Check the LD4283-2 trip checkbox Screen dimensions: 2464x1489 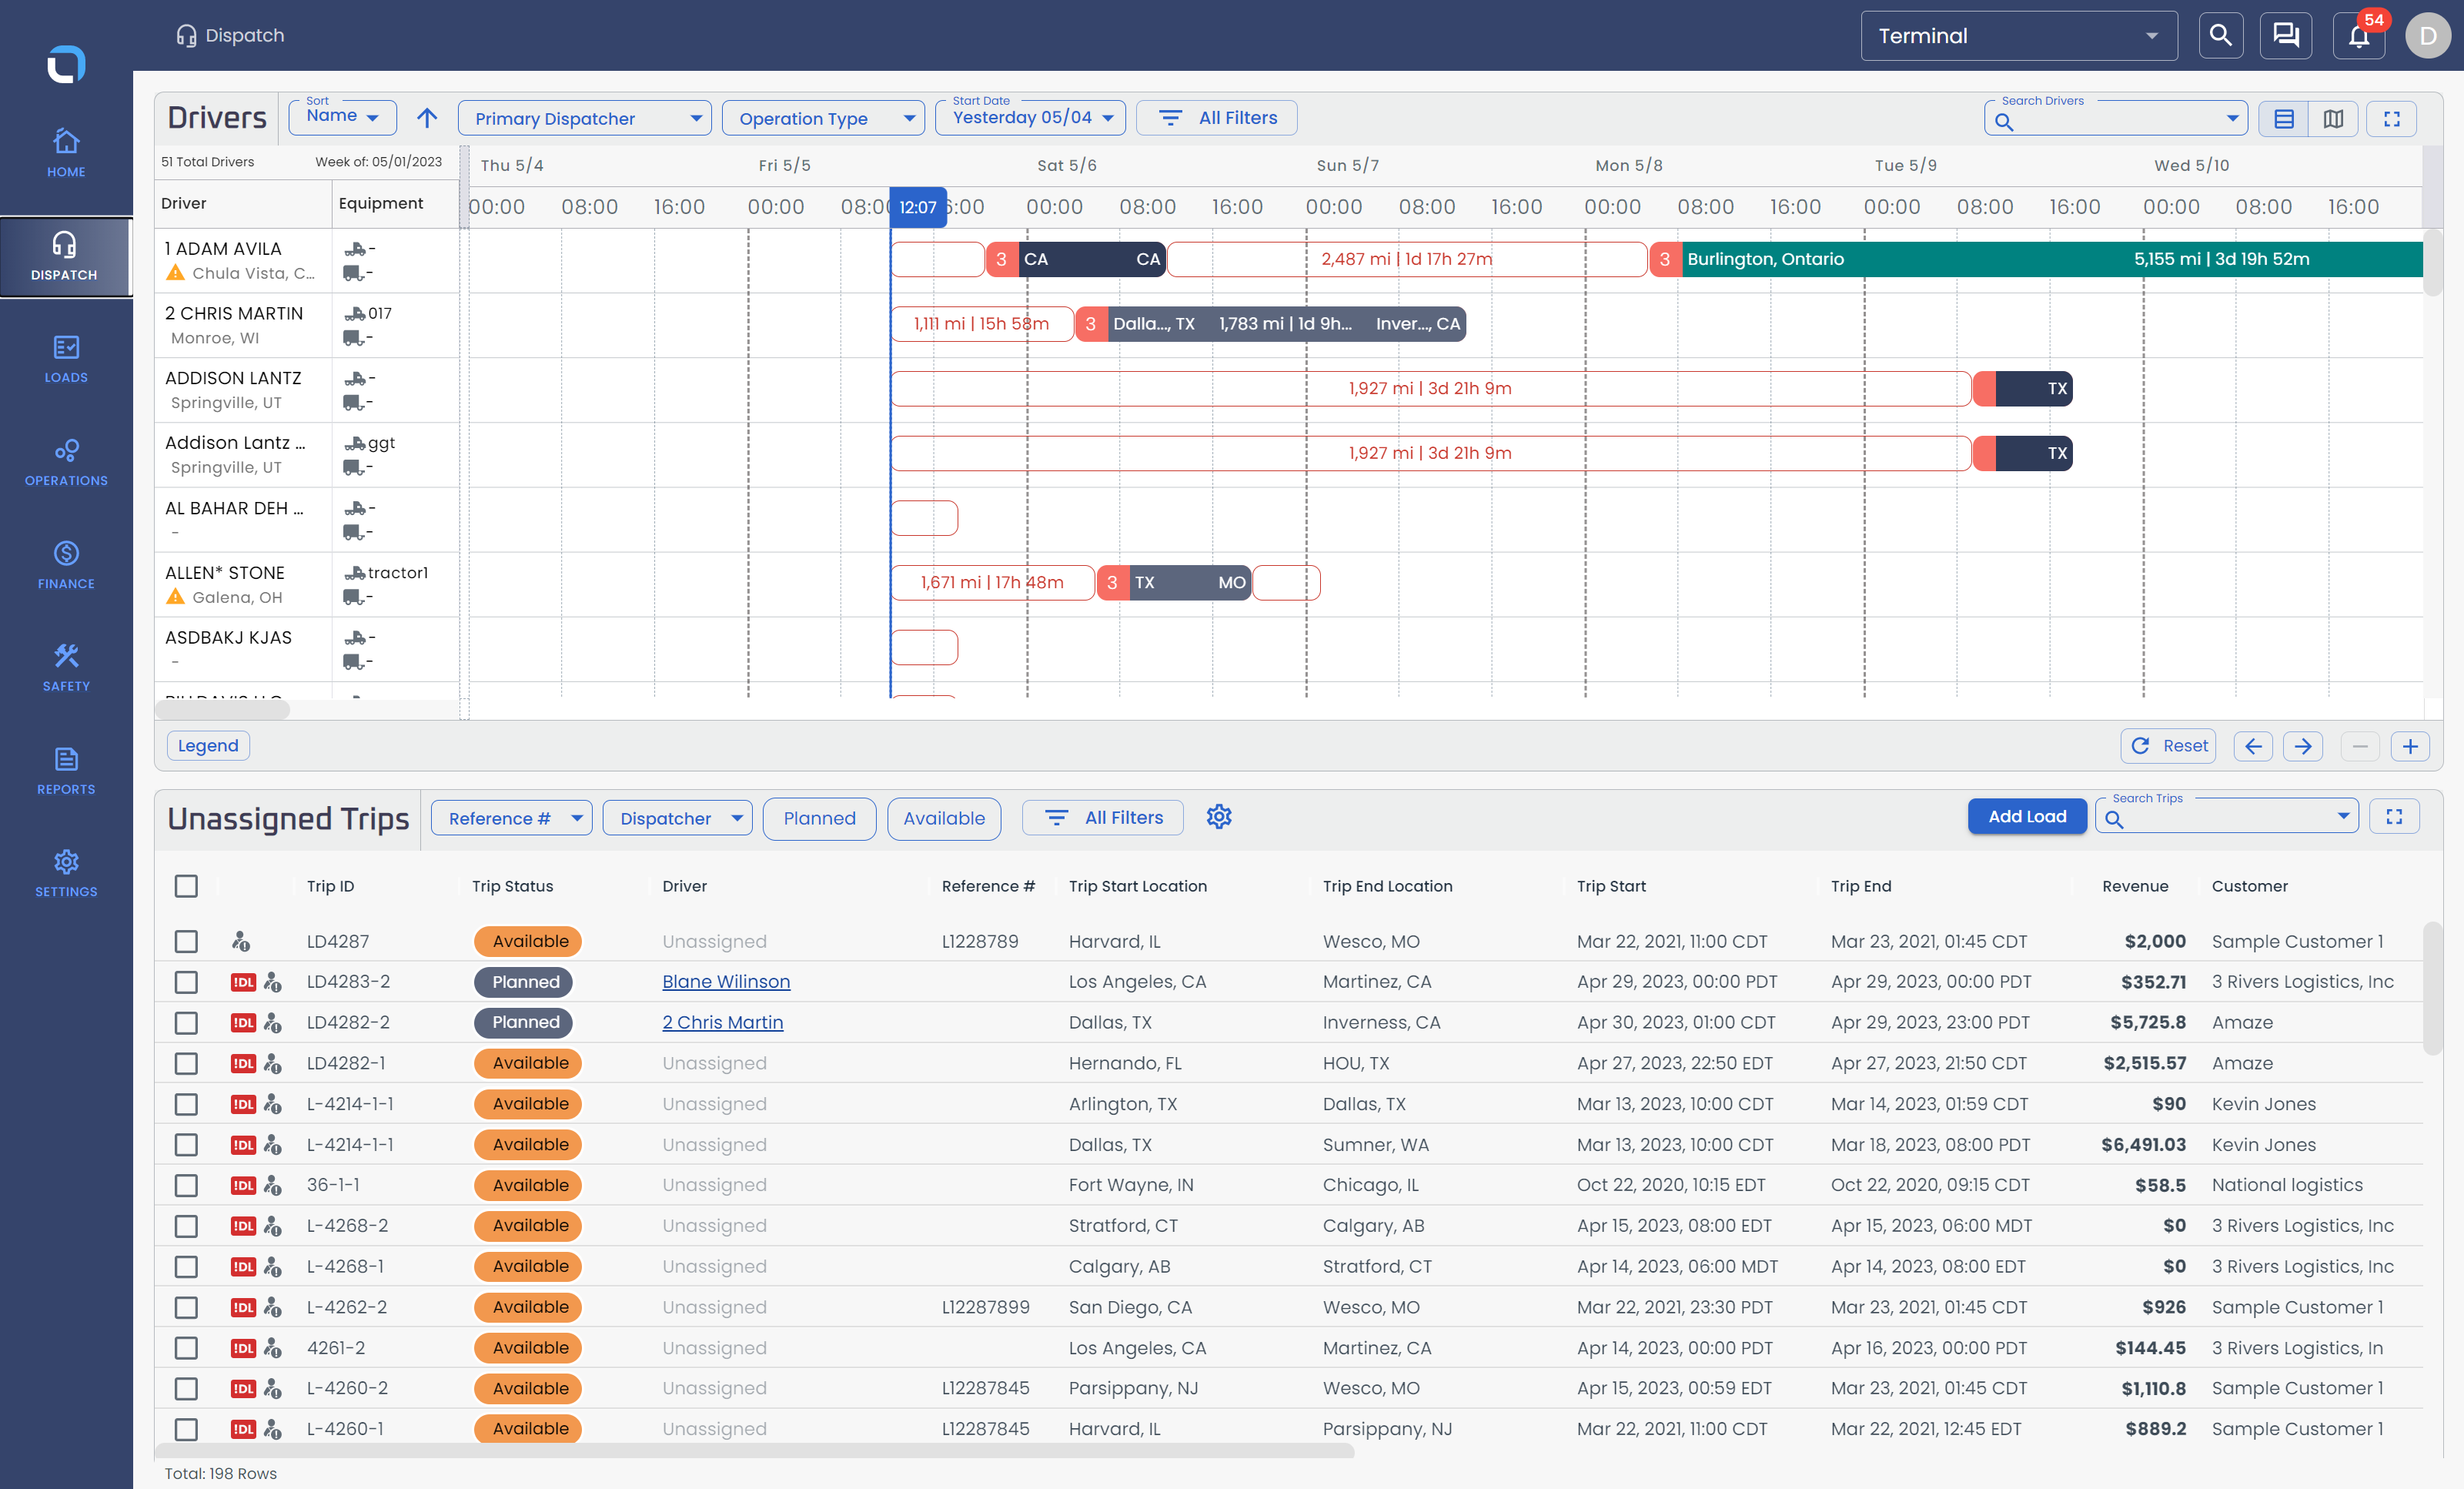[186, 982]
